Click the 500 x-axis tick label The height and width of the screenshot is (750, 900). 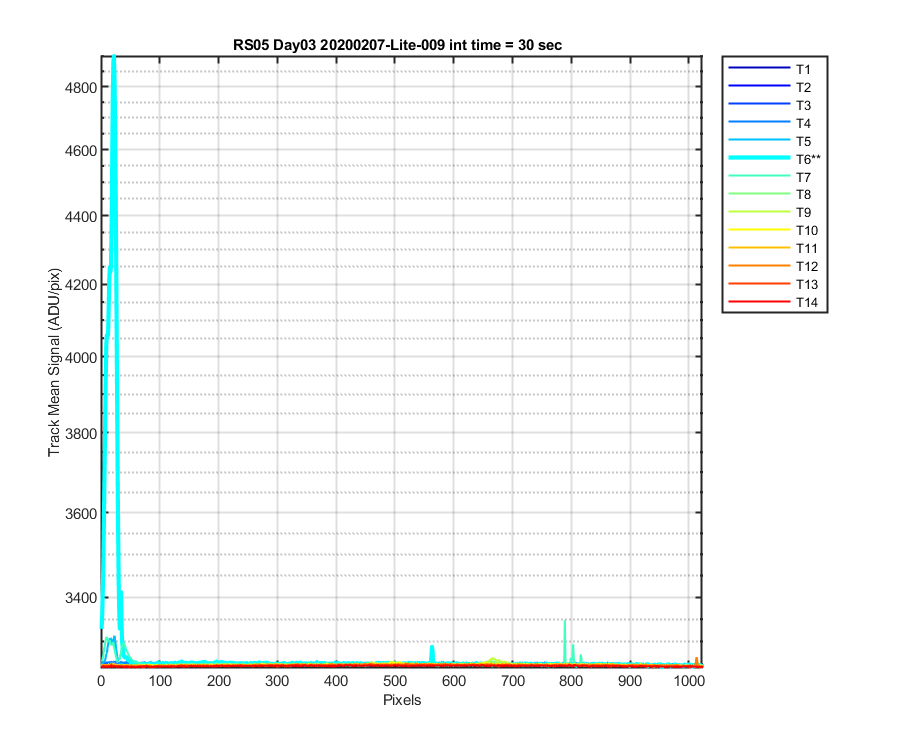[395, 681]
